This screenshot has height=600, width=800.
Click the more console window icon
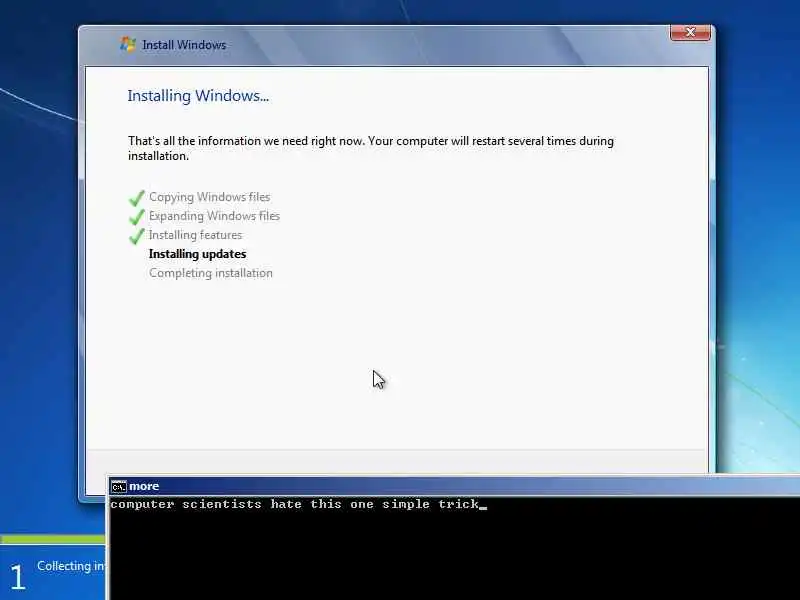[x=118, y=487]
